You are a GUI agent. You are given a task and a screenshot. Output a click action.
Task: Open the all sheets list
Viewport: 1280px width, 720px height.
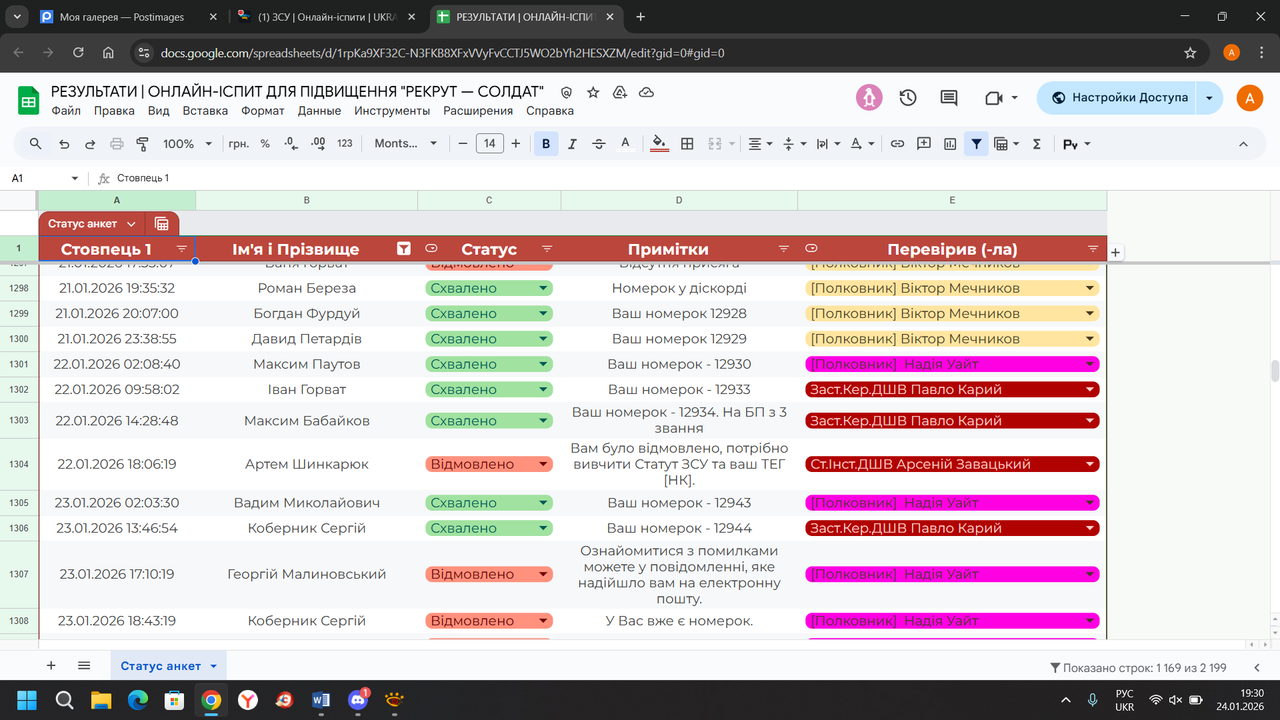(x=84, y=665)
